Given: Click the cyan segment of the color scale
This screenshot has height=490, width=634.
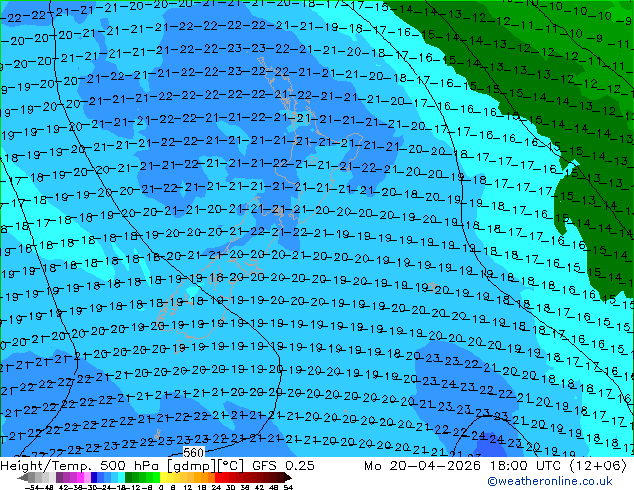Looking at the screenshot, I should coord(122,477).
